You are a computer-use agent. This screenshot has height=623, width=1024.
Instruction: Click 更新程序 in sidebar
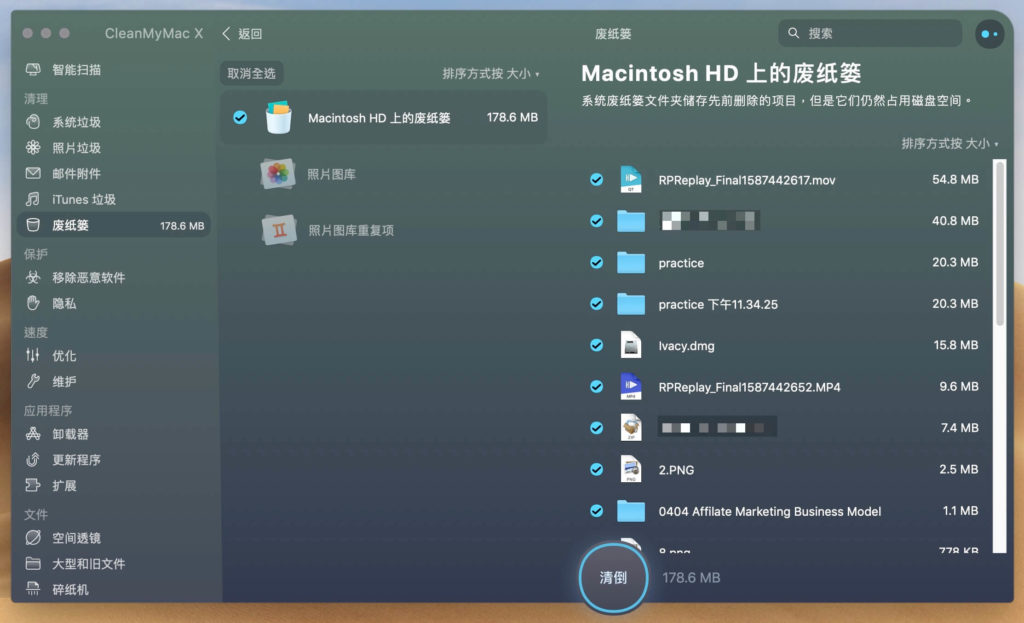[76, 460]
